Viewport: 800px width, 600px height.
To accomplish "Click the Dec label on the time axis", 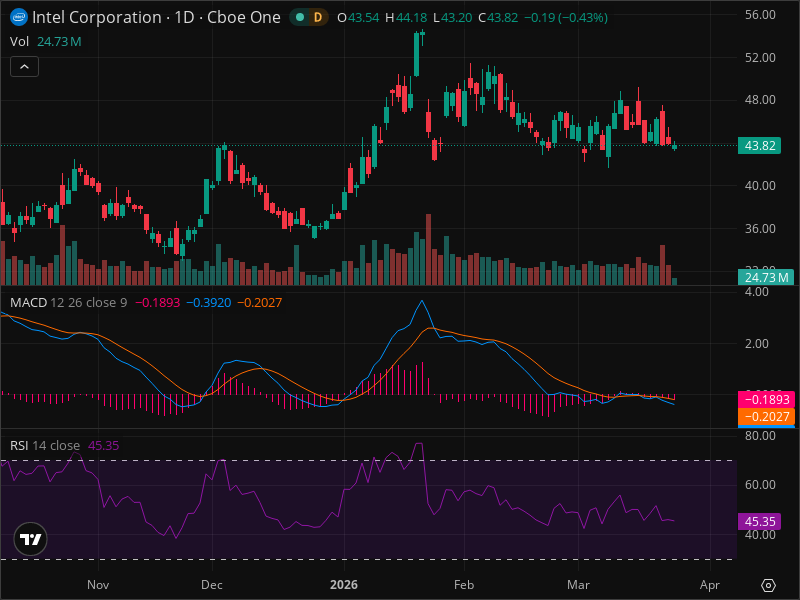I will point(212,585).
